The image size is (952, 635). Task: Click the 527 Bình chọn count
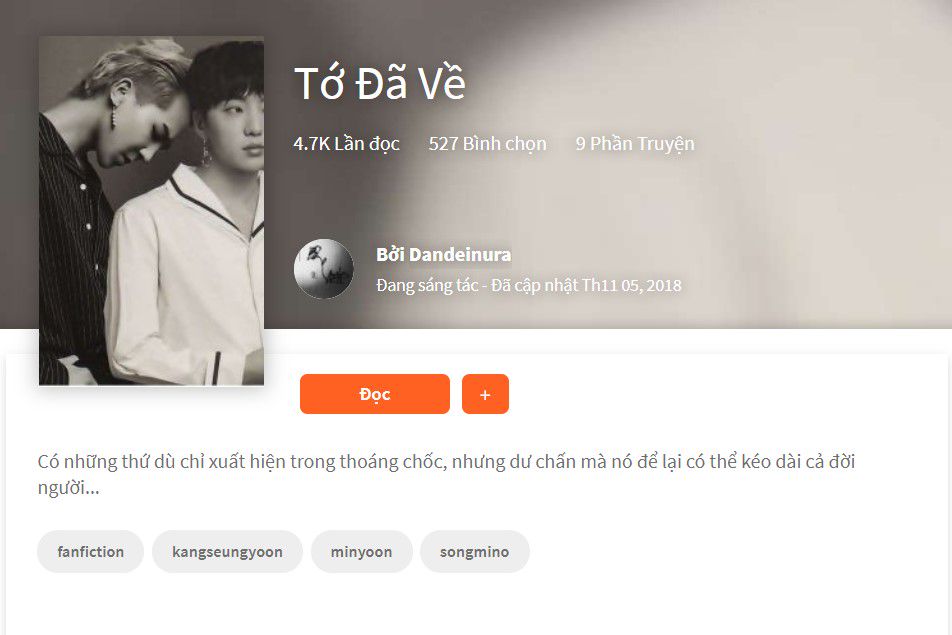click(488, 144)
